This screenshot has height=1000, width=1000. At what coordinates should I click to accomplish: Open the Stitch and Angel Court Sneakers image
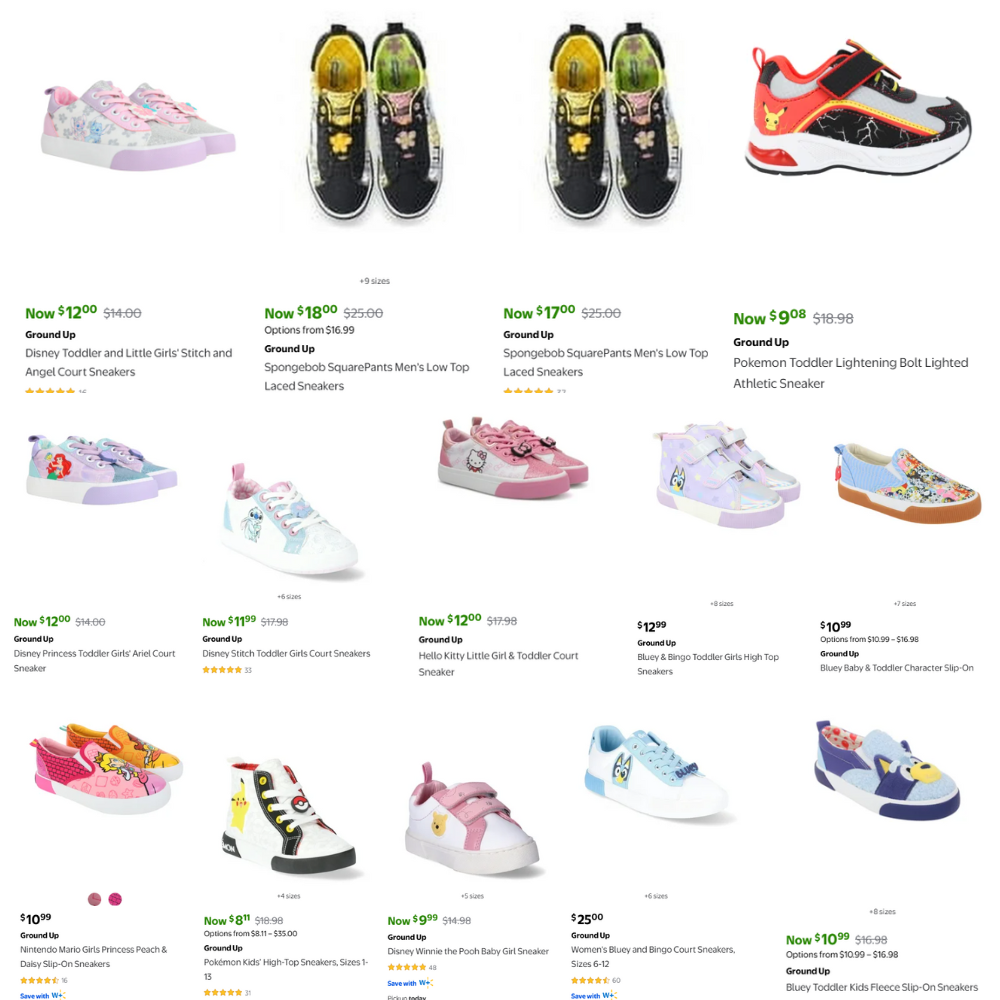[x=139, y=126]
